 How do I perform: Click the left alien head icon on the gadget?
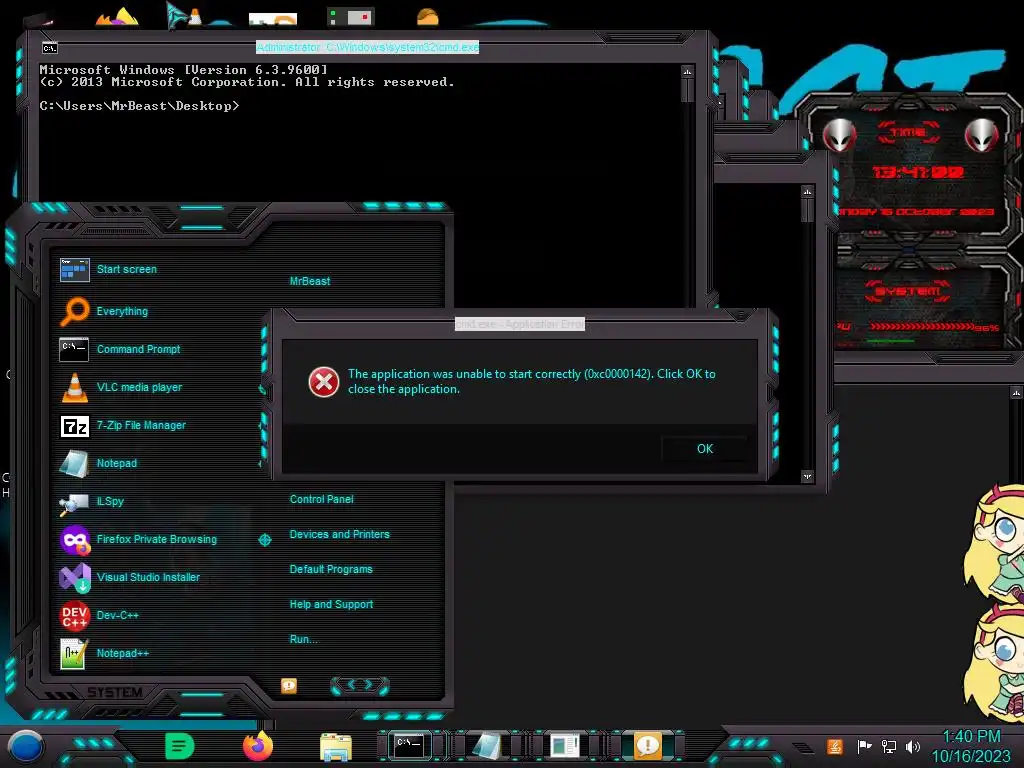click(x=838, y=135)
